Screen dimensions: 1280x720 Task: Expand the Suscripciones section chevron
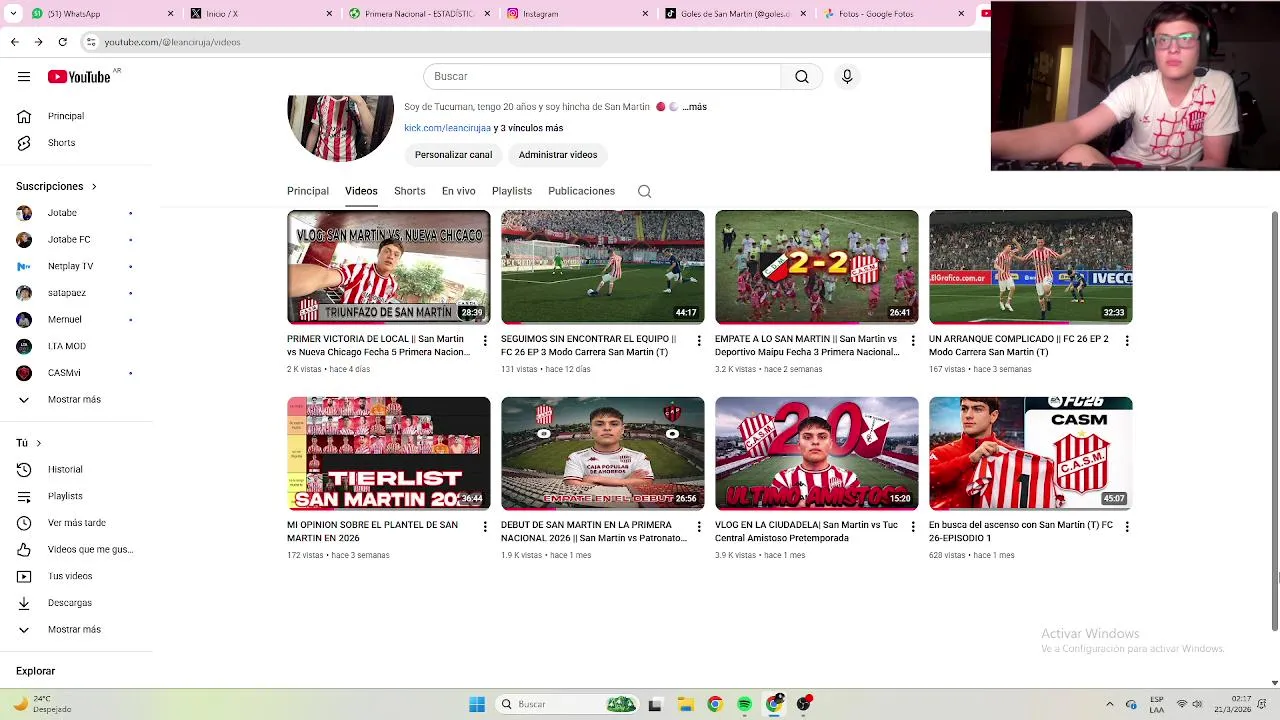94,186
